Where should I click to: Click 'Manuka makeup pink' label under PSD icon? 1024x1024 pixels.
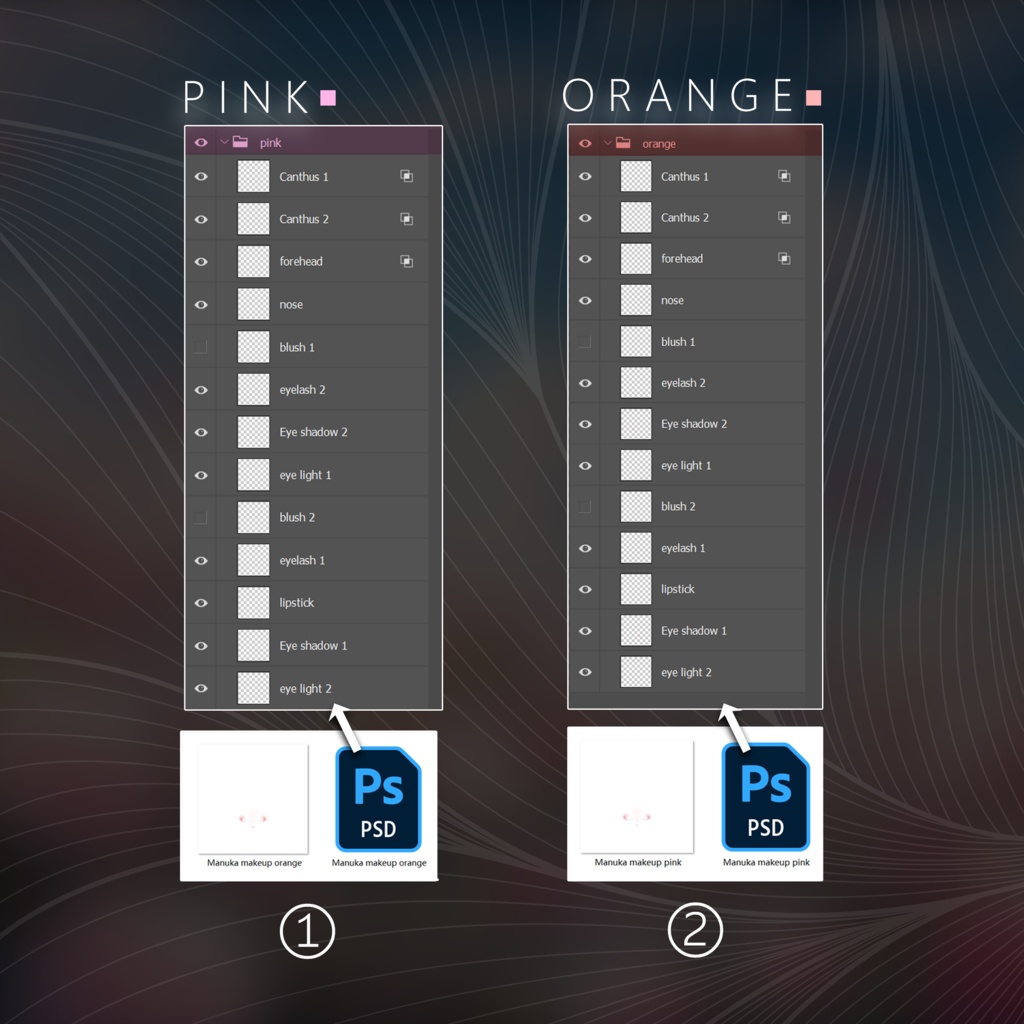click(x=766, y=862)
